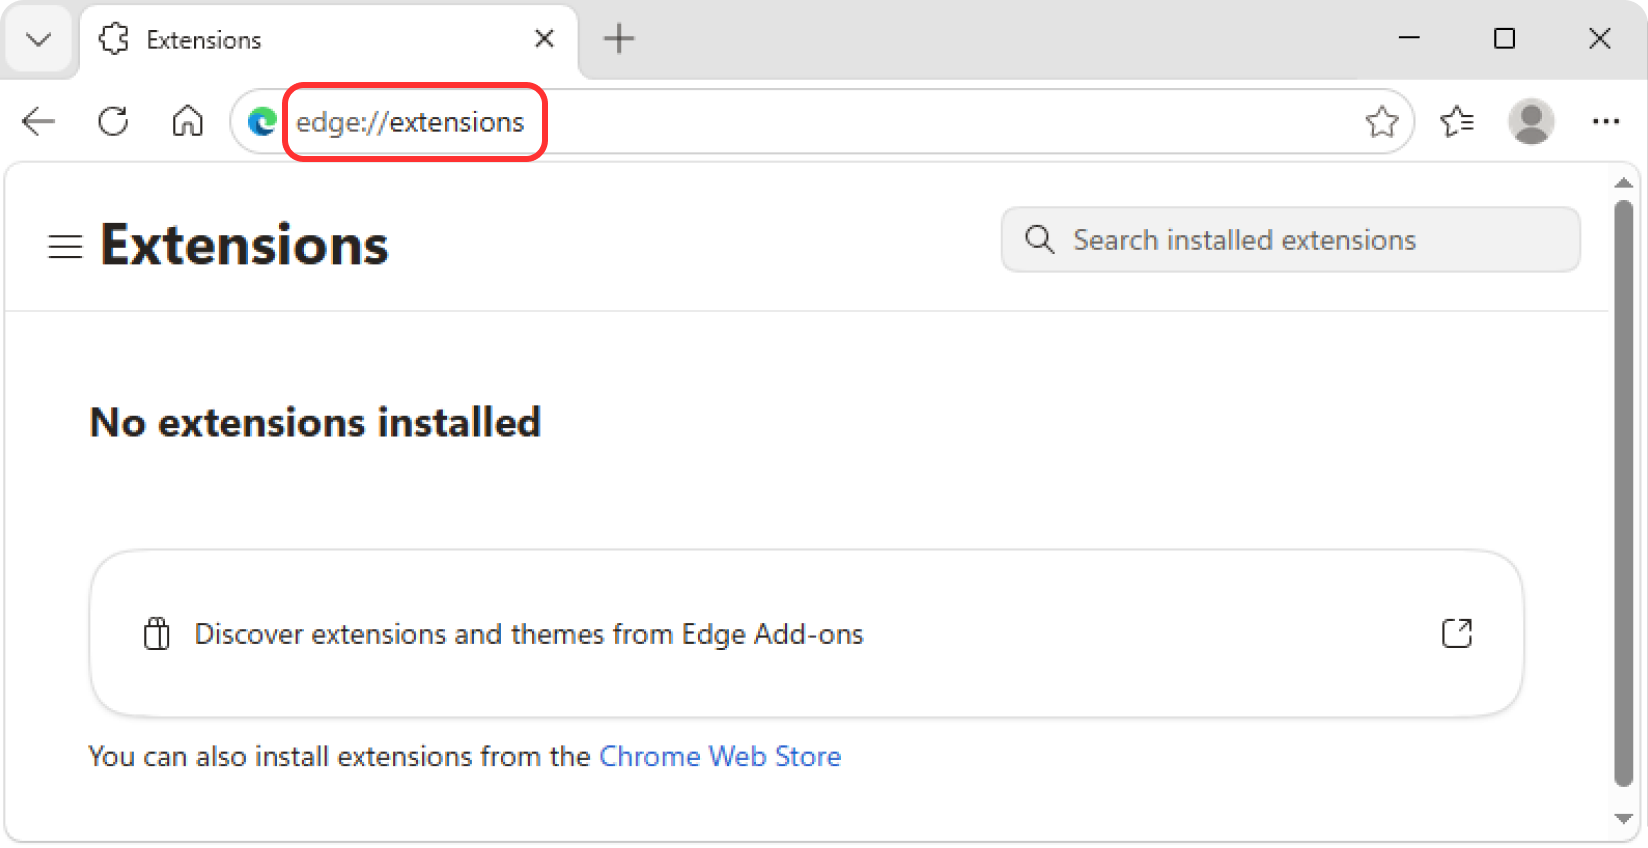Open the Favorites list icon

[x=1457, y=122]
